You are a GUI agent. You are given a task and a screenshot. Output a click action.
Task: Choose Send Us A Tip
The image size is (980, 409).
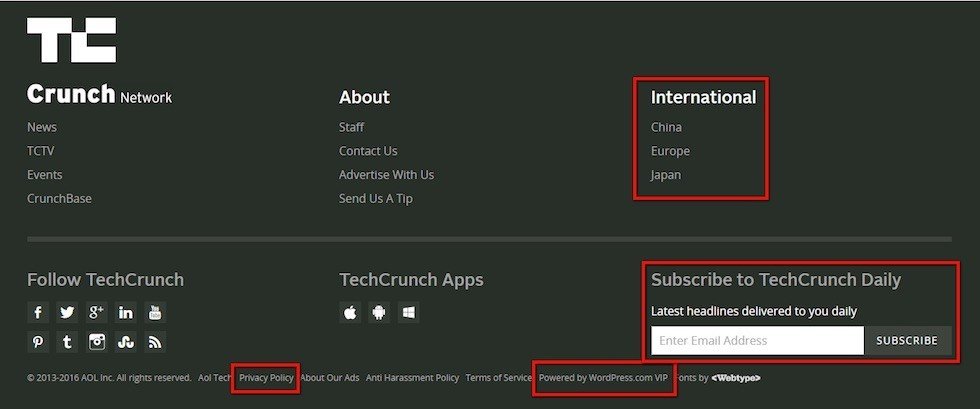[376, 198]
